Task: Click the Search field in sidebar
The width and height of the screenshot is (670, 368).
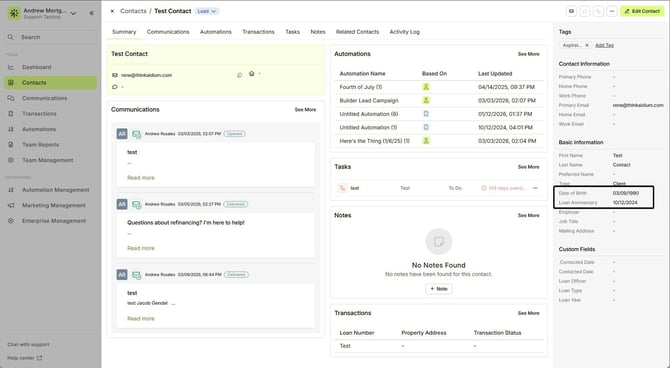Action: point(50,37)
